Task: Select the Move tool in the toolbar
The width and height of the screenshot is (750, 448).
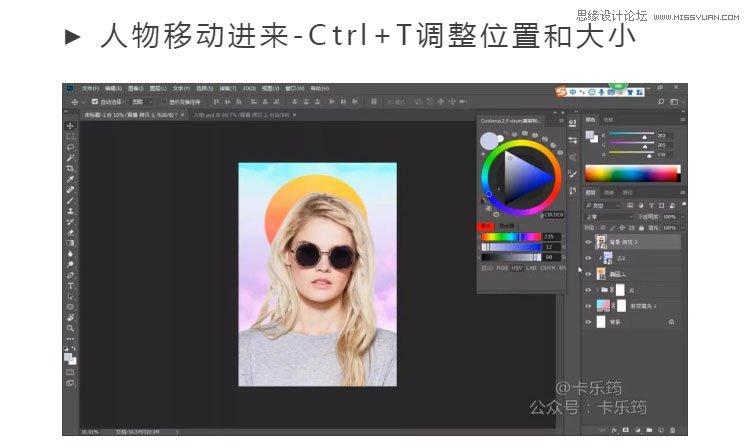Action: [70, 127]
